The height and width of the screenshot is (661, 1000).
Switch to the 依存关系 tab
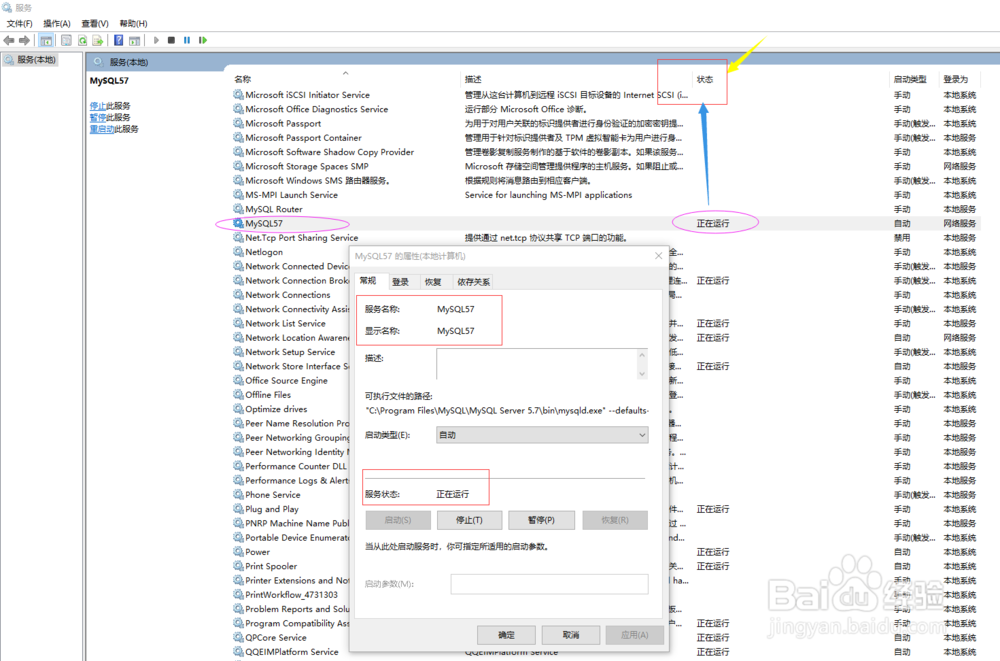coord(473,282)
